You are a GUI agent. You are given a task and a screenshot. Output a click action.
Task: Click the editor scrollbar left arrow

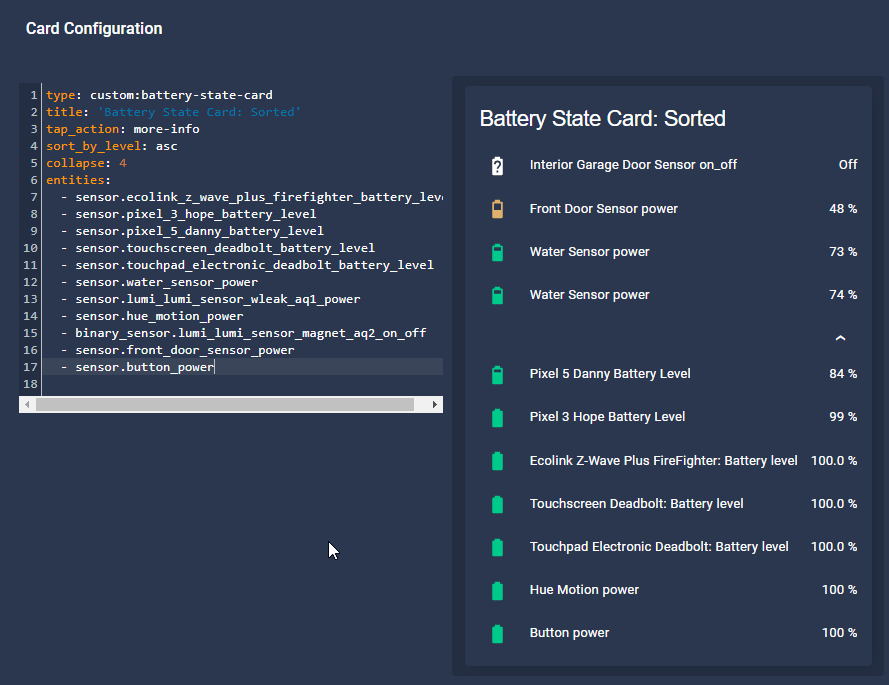(x=27, y=404)
